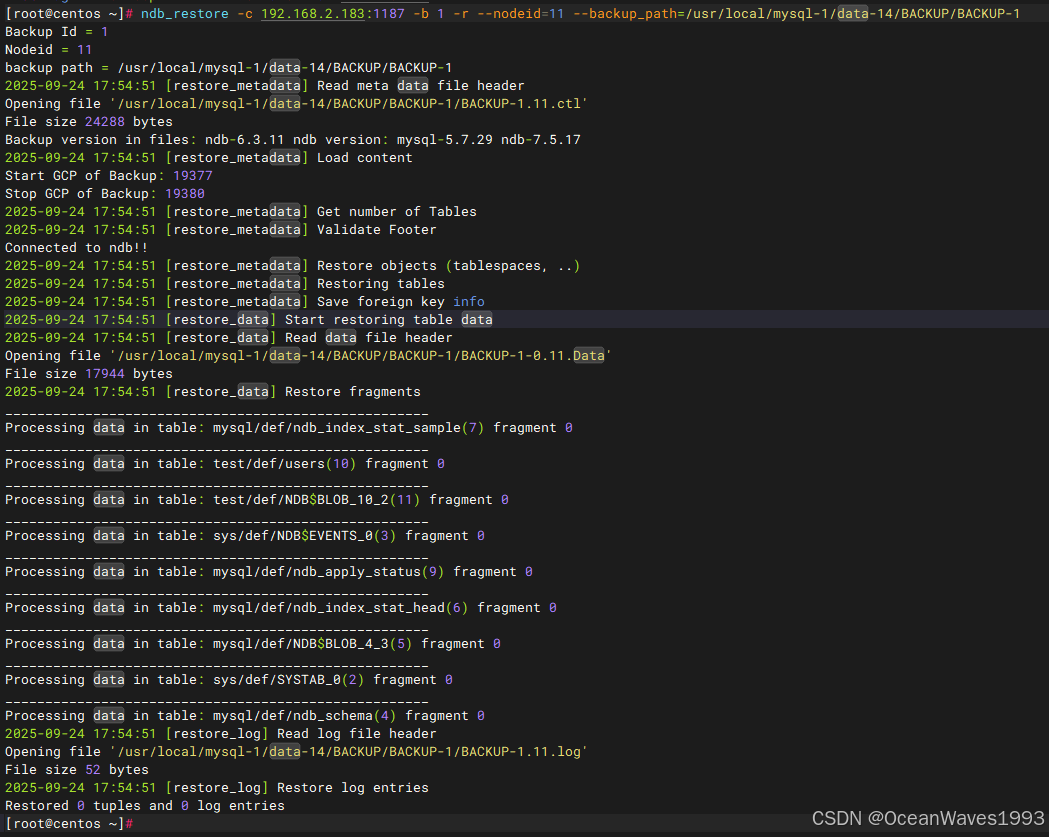Click the --nodeid=11 argument
1049x837 pixels.
[520, 13]
